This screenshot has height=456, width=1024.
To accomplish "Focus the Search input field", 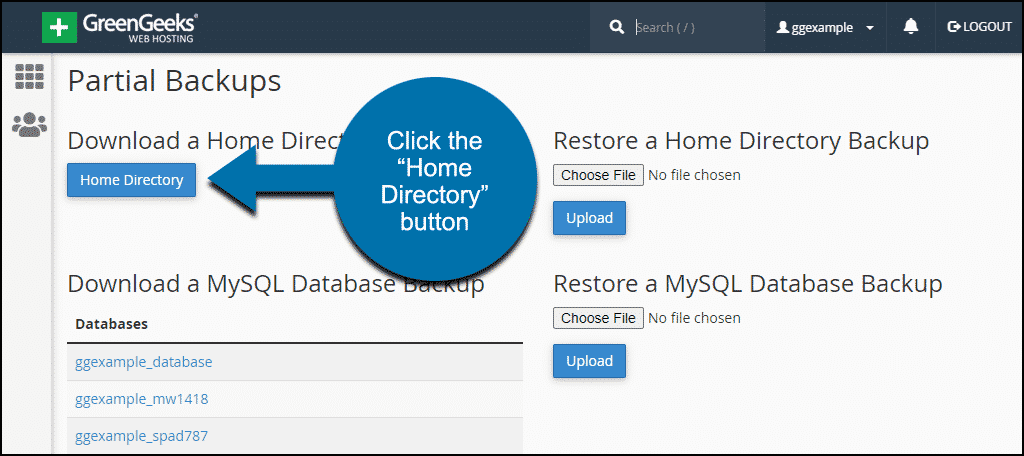I will click(690, 27).
